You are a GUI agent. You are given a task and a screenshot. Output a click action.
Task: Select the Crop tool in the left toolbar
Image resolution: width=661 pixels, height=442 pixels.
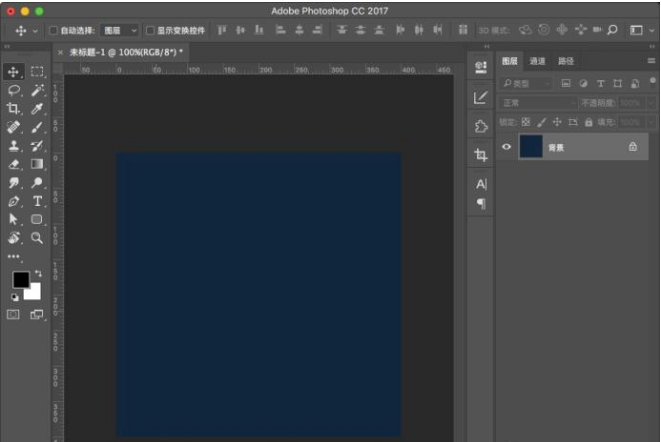point(14,108)
